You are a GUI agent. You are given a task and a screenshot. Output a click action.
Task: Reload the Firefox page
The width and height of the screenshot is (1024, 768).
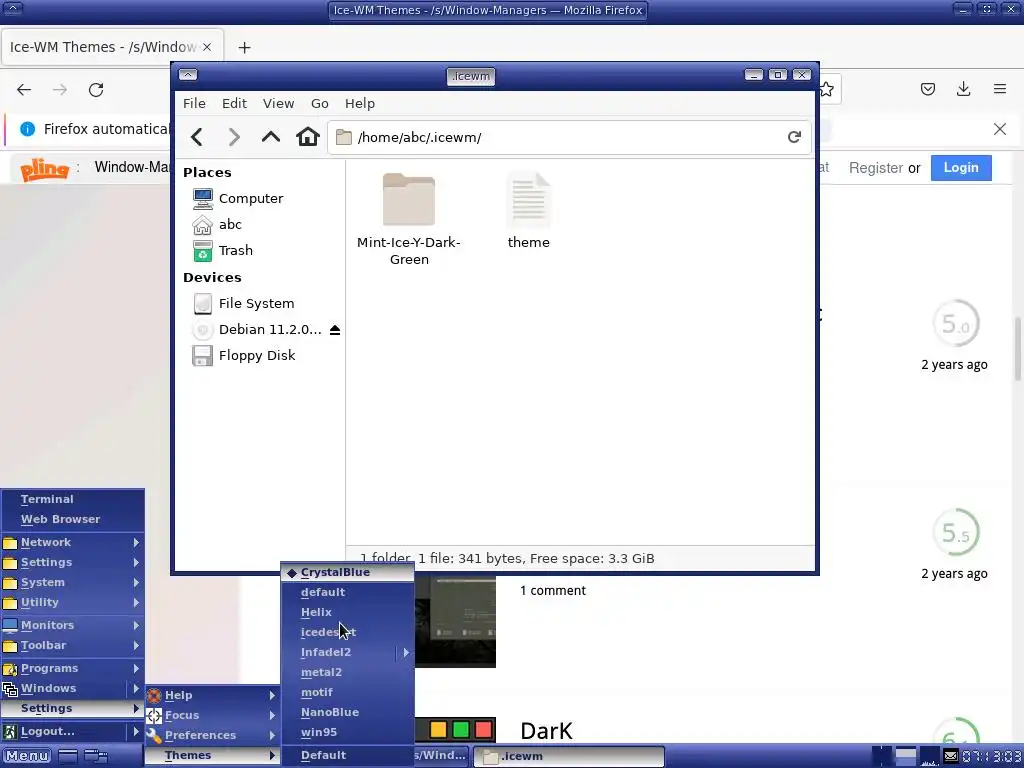pos(96,89)
